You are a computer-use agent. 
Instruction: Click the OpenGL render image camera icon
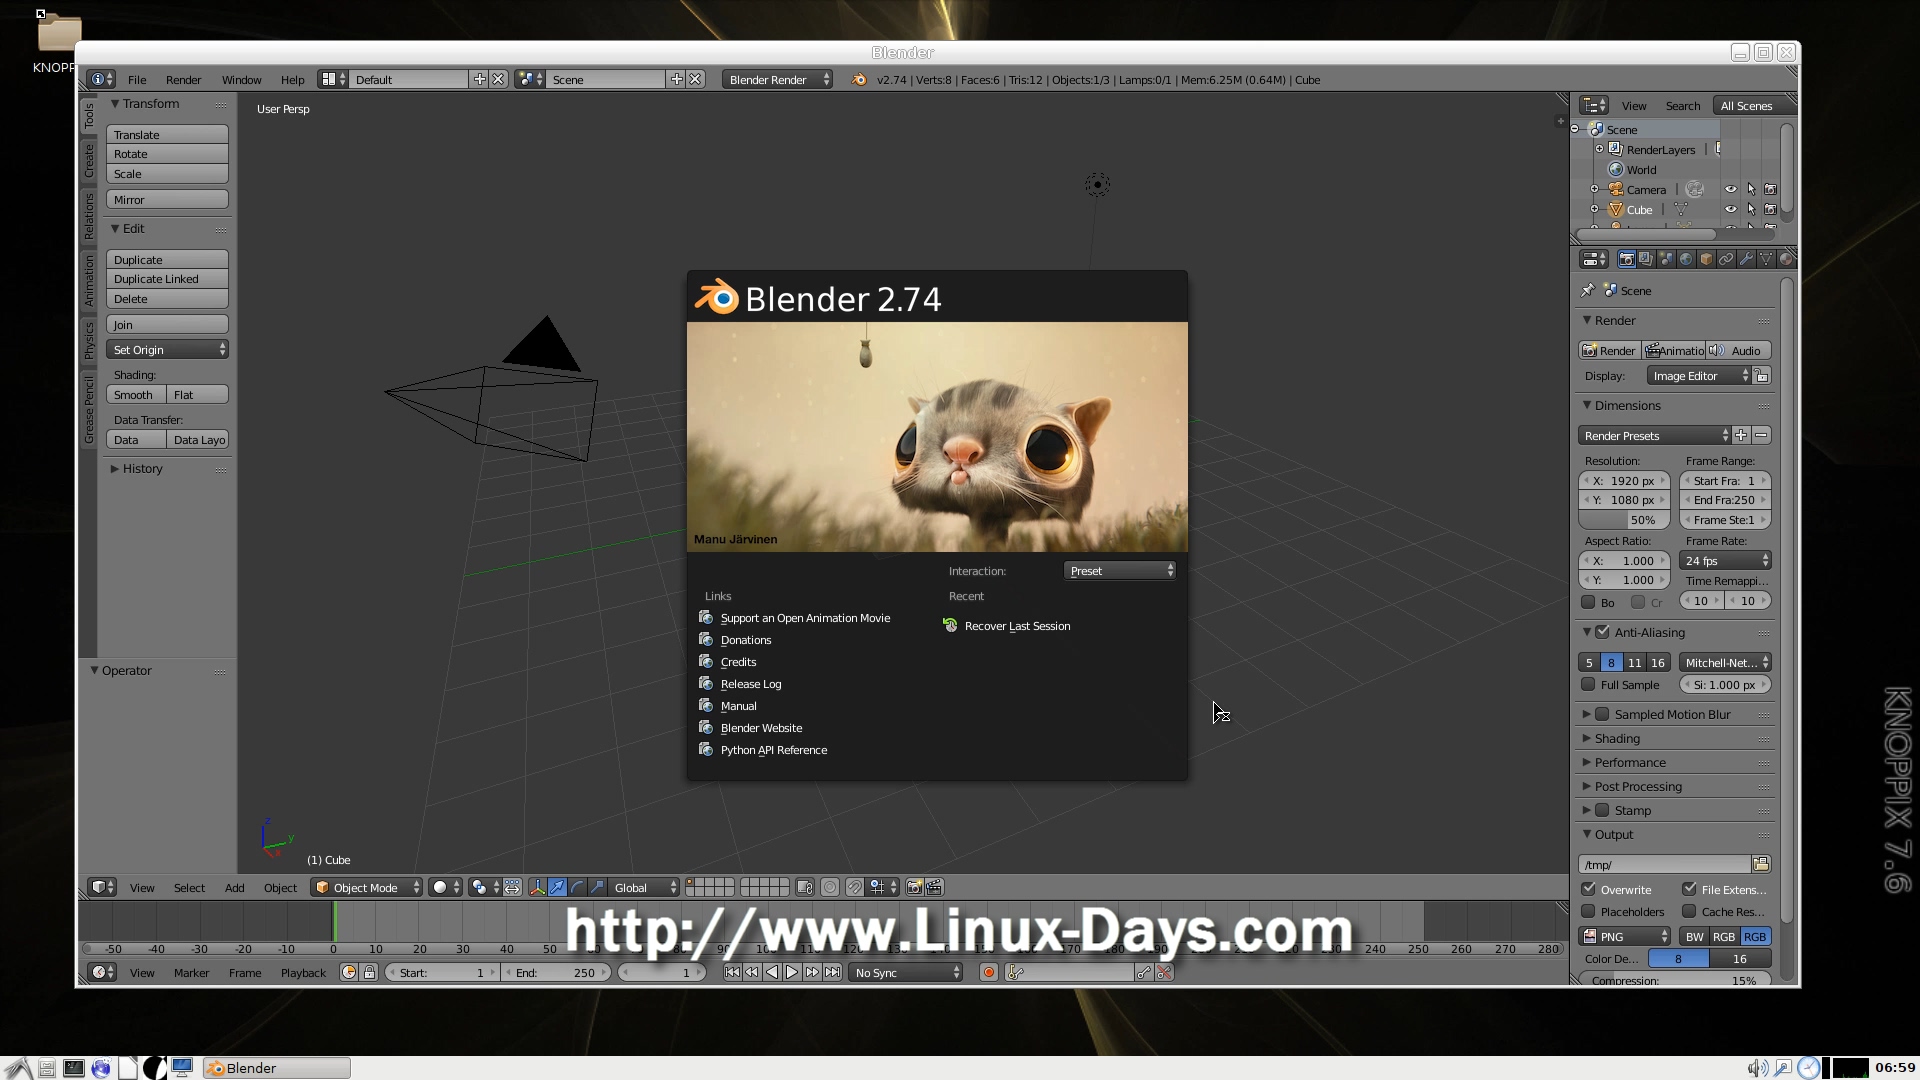pos(914,887)
